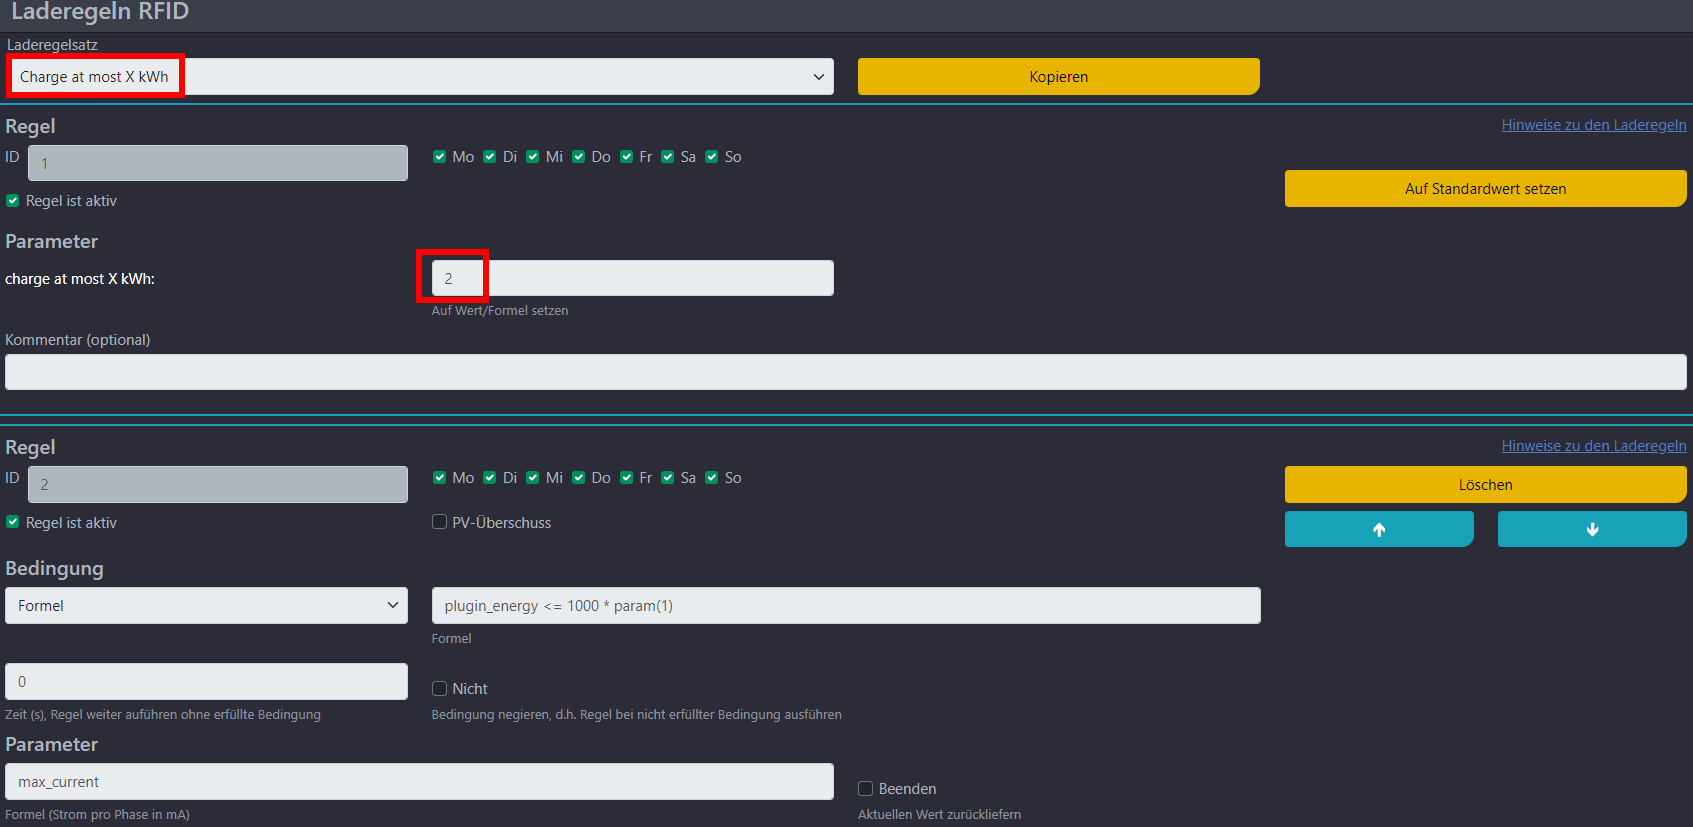Enable the PV-Überschuss checkbox
This screenshot has width=1693, height=827.
pos(439,522)
